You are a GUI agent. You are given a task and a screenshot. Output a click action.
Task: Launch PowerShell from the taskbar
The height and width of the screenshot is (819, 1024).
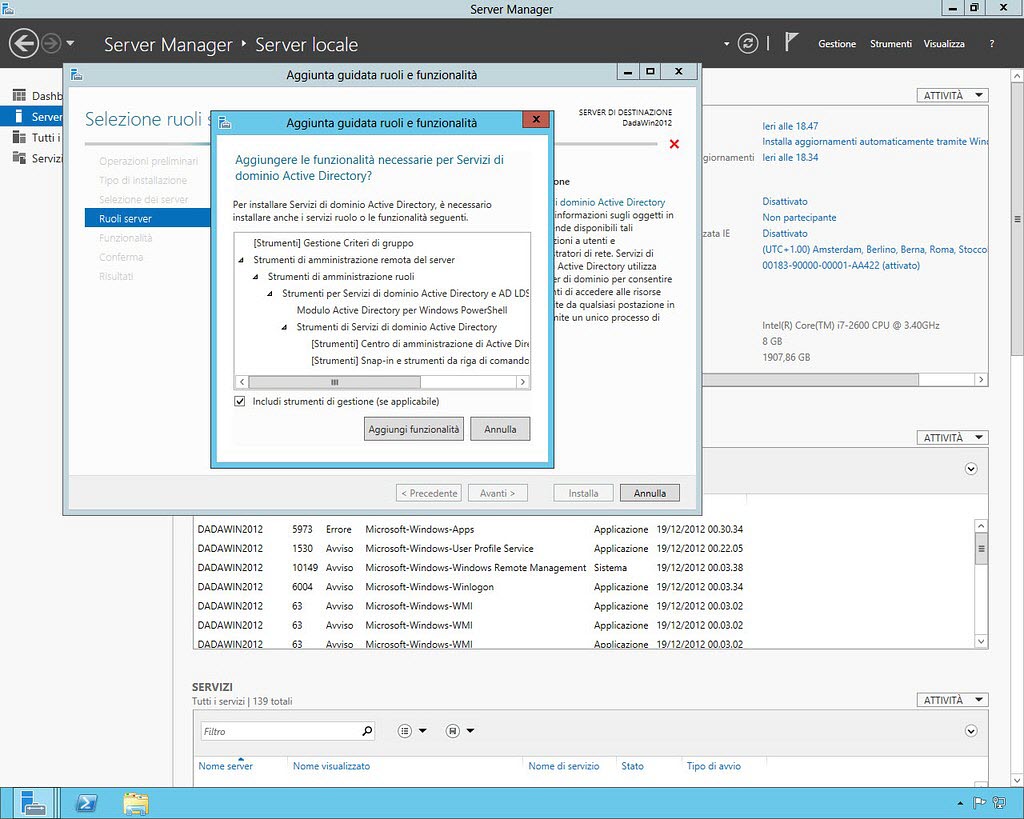click(x=86, y=803)
